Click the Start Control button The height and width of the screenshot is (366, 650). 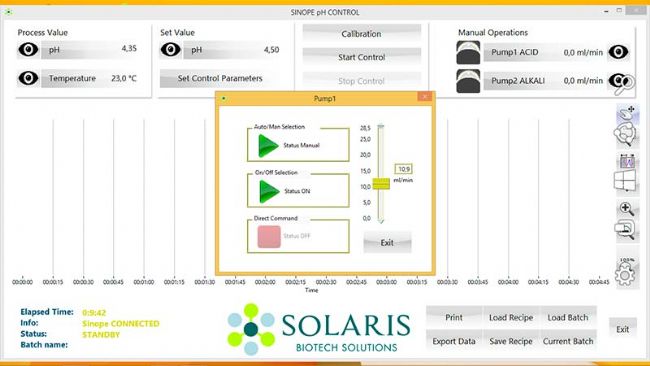[361, 57]
